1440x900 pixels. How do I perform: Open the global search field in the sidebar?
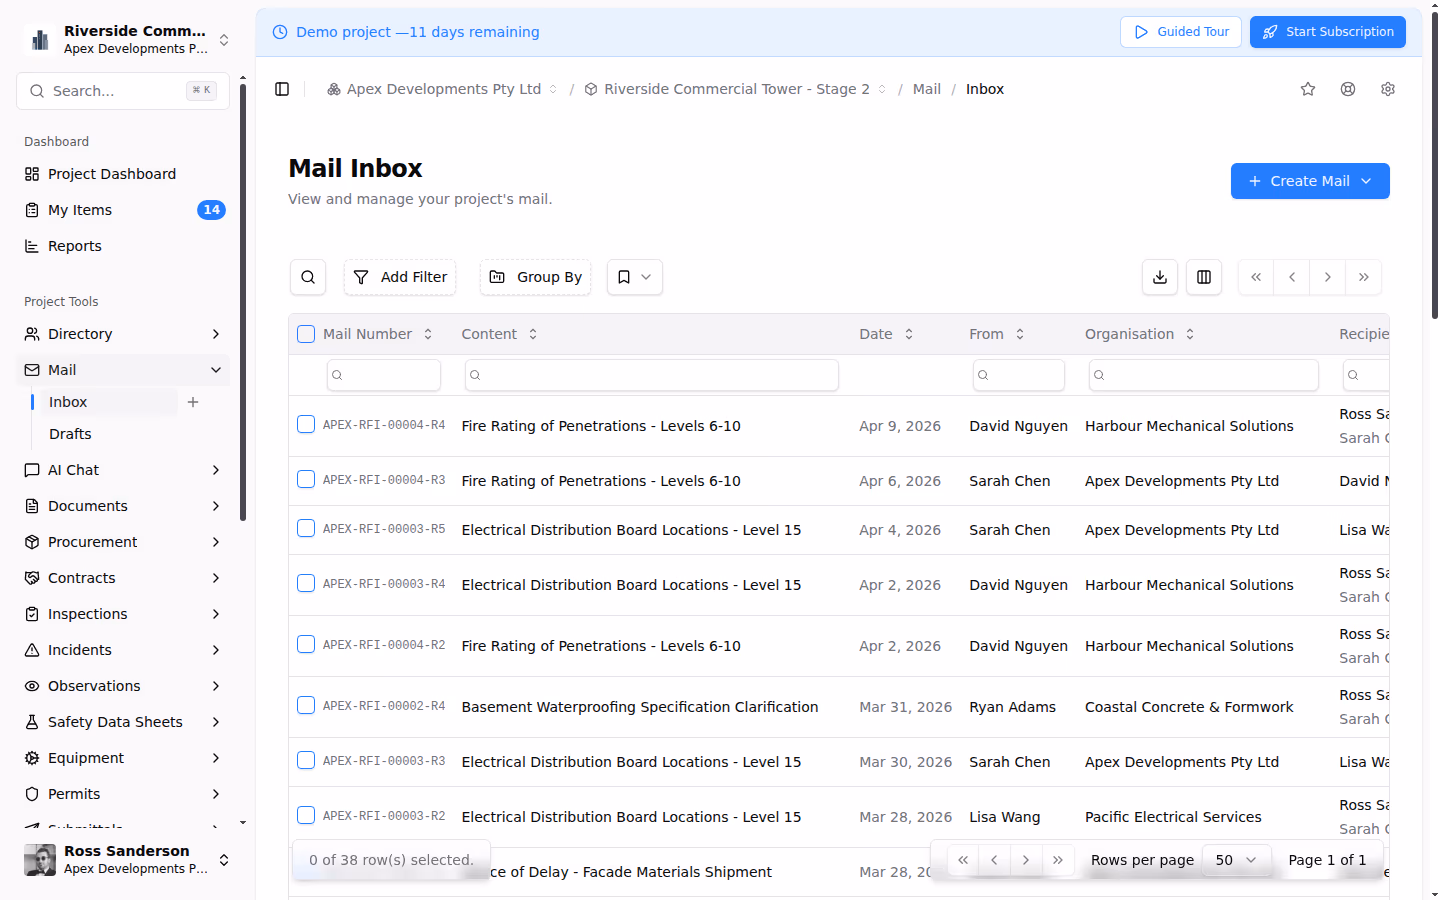coord(122,90)
